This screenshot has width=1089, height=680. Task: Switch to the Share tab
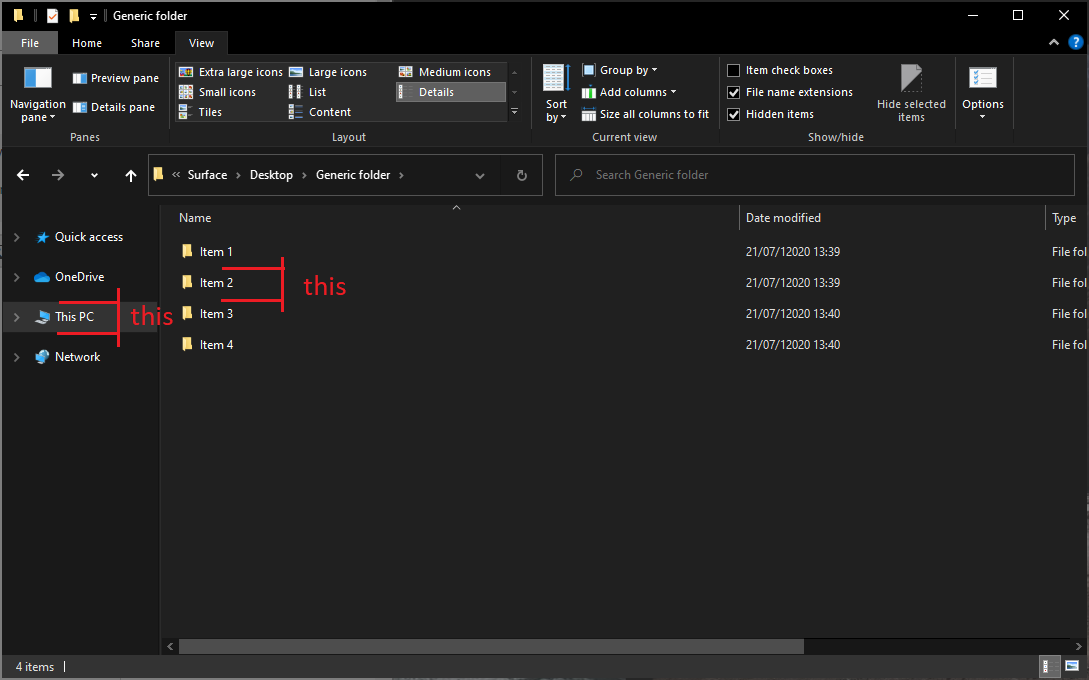(x=145, y=43)
